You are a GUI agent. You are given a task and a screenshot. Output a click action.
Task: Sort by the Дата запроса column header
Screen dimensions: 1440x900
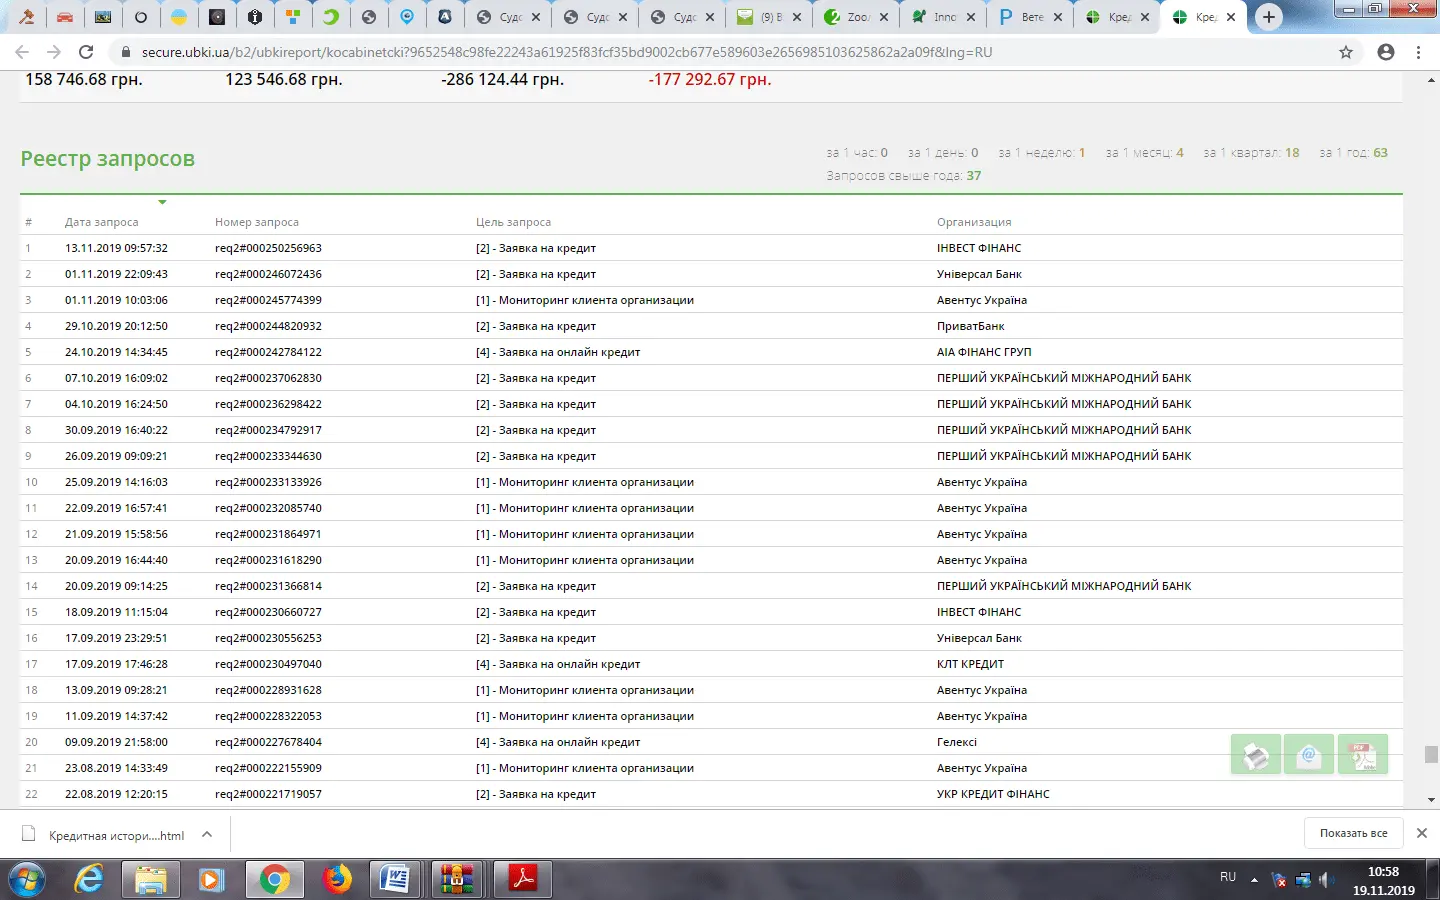pyautogui.click(x=102, y=222)
